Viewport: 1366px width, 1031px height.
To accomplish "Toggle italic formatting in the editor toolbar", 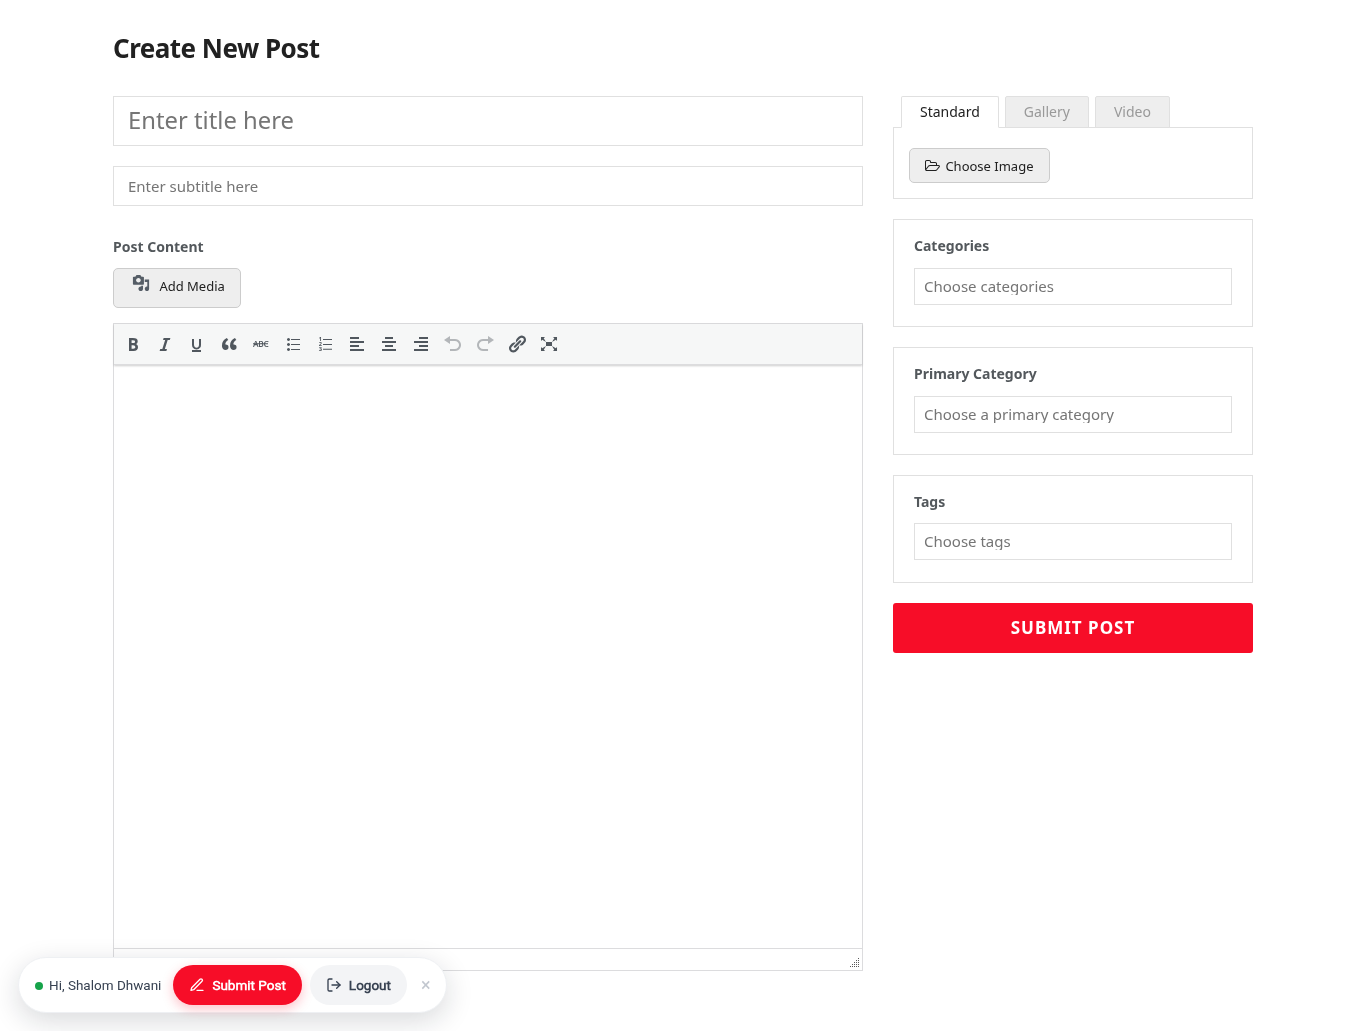I will click(165, 344).
